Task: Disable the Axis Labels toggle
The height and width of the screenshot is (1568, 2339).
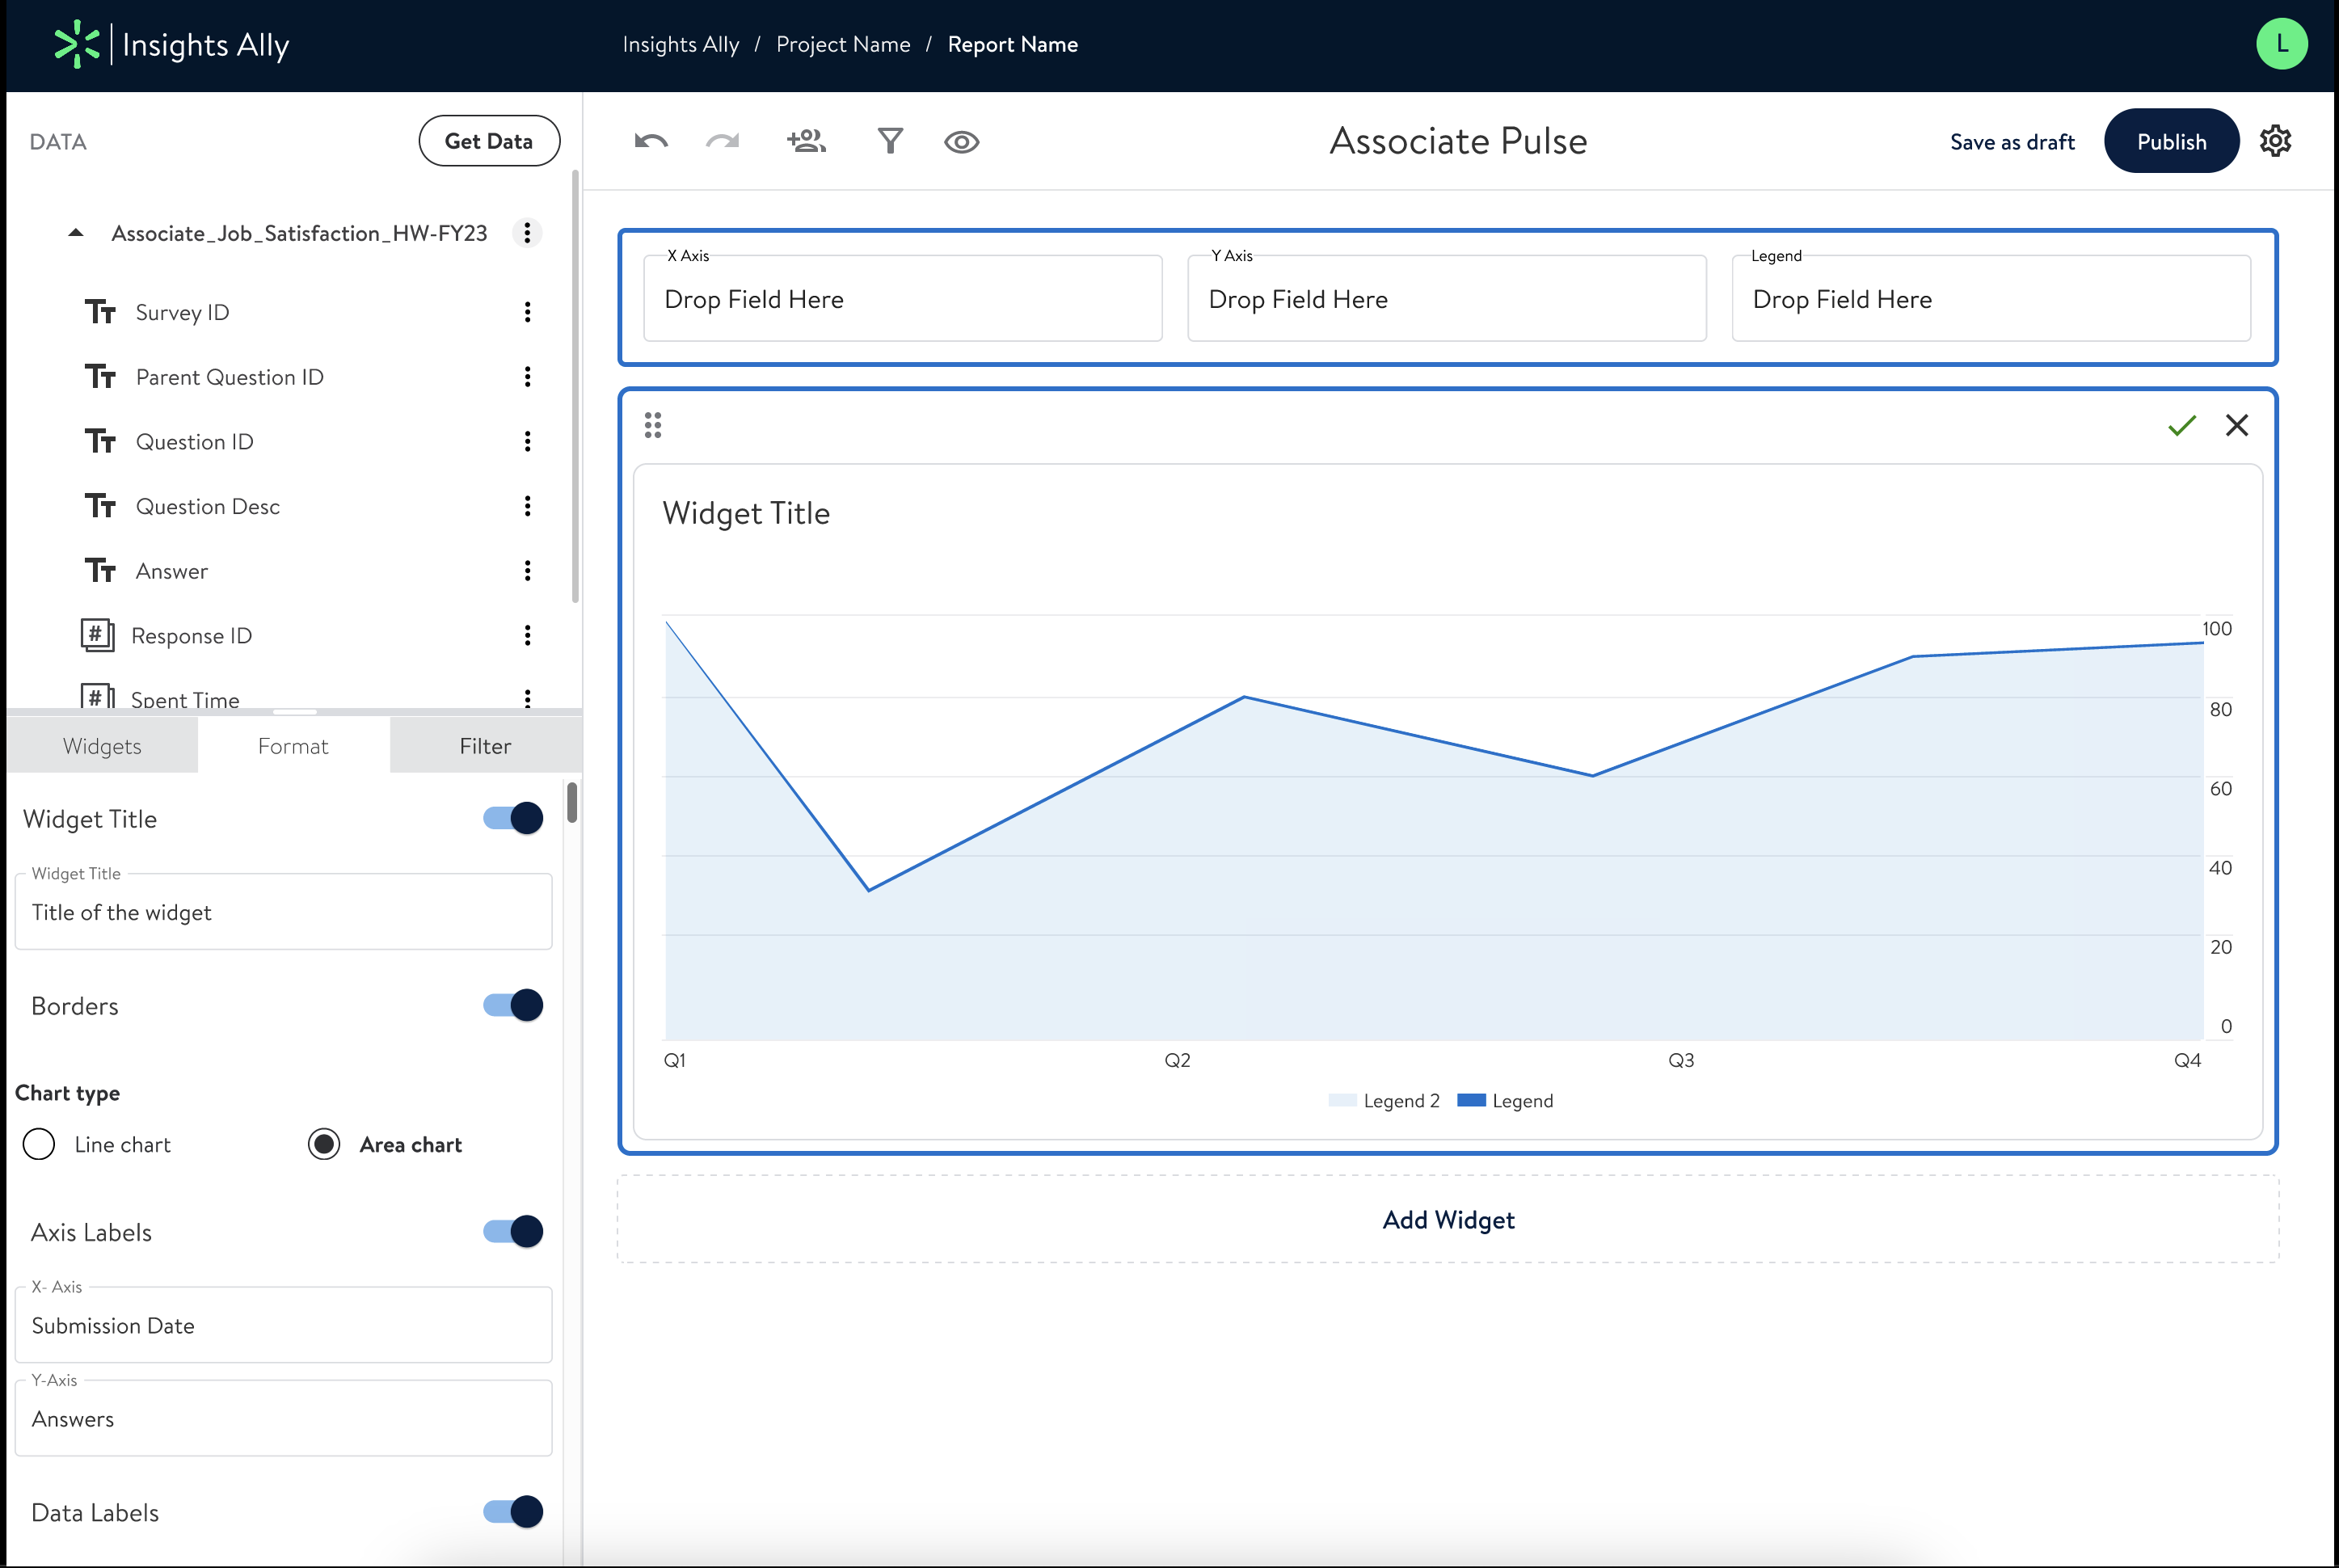Action: click(513, 1231)
